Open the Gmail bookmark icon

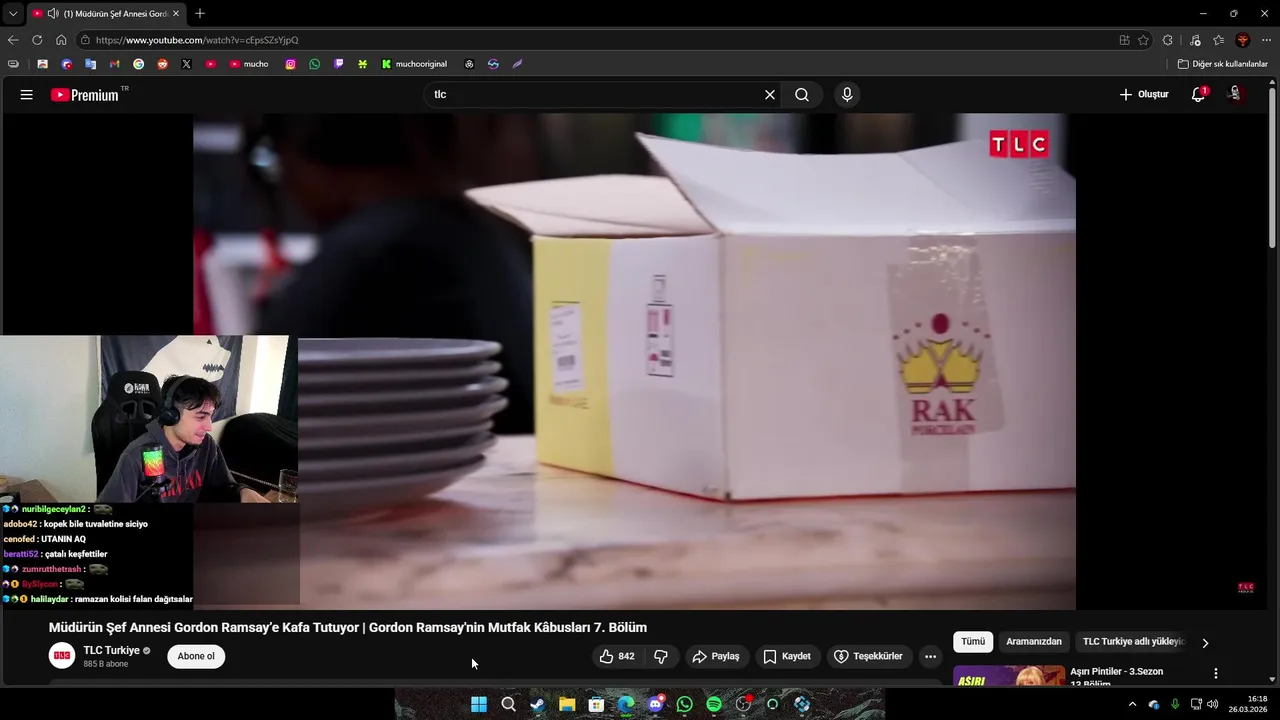[x=114, y=64]
